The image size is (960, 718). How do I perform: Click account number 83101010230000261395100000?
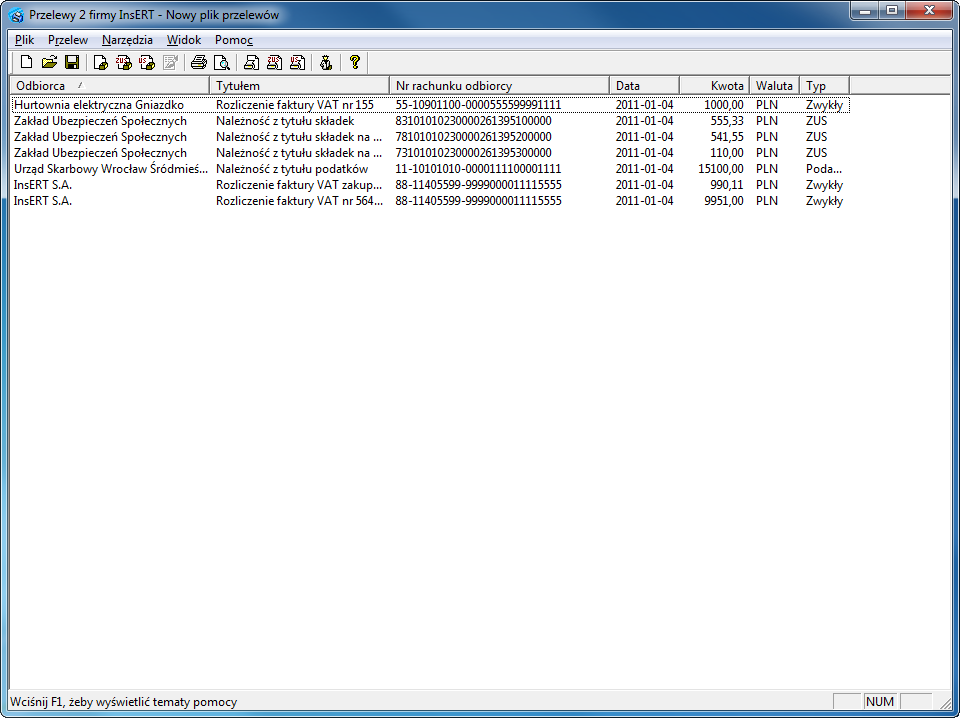[473, 121]
